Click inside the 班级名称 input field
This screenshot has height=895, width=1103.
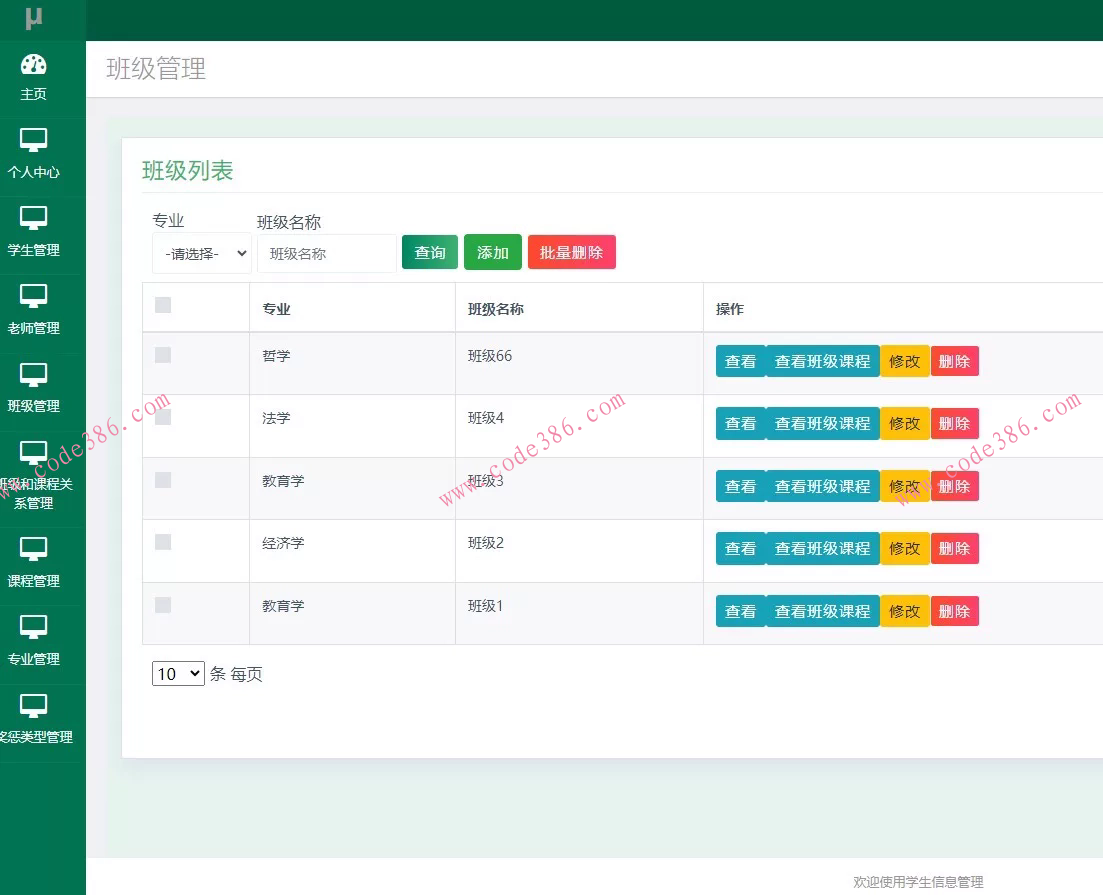326,253
